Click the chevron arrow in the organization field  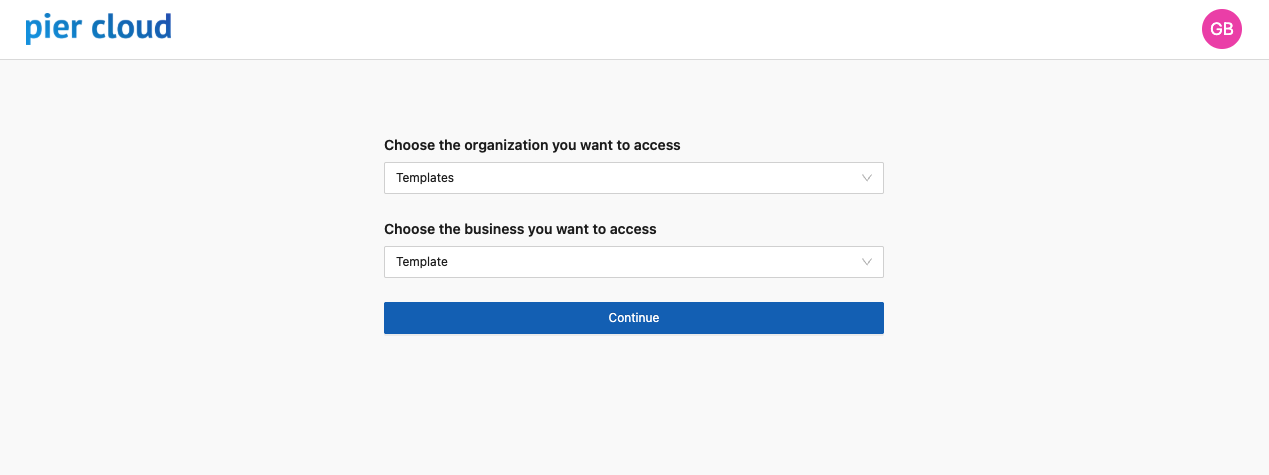[x=867, y=178]
